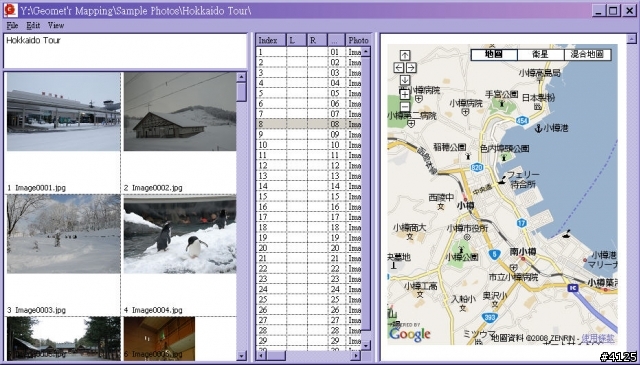This screenshot has height=365, width=640.
Task: Click the R column header
Action: click(x=318, y=40)
